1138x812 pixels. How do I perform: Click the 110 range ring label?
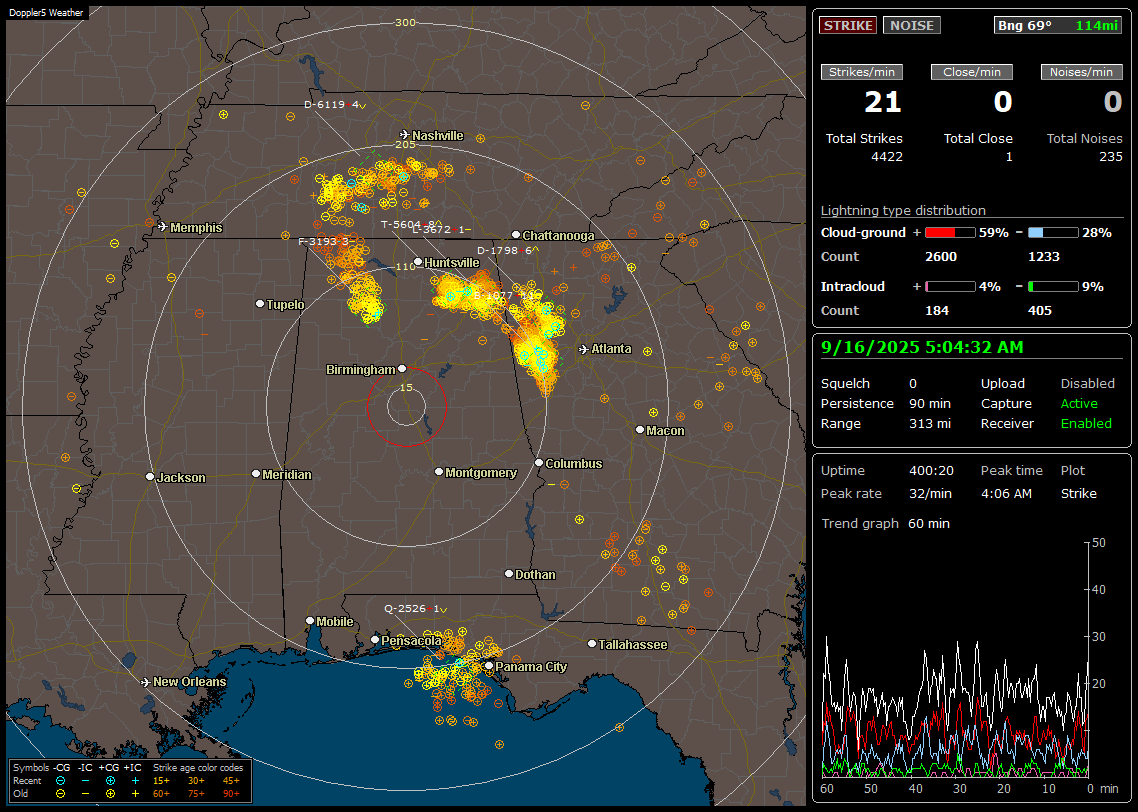point(405,266)
